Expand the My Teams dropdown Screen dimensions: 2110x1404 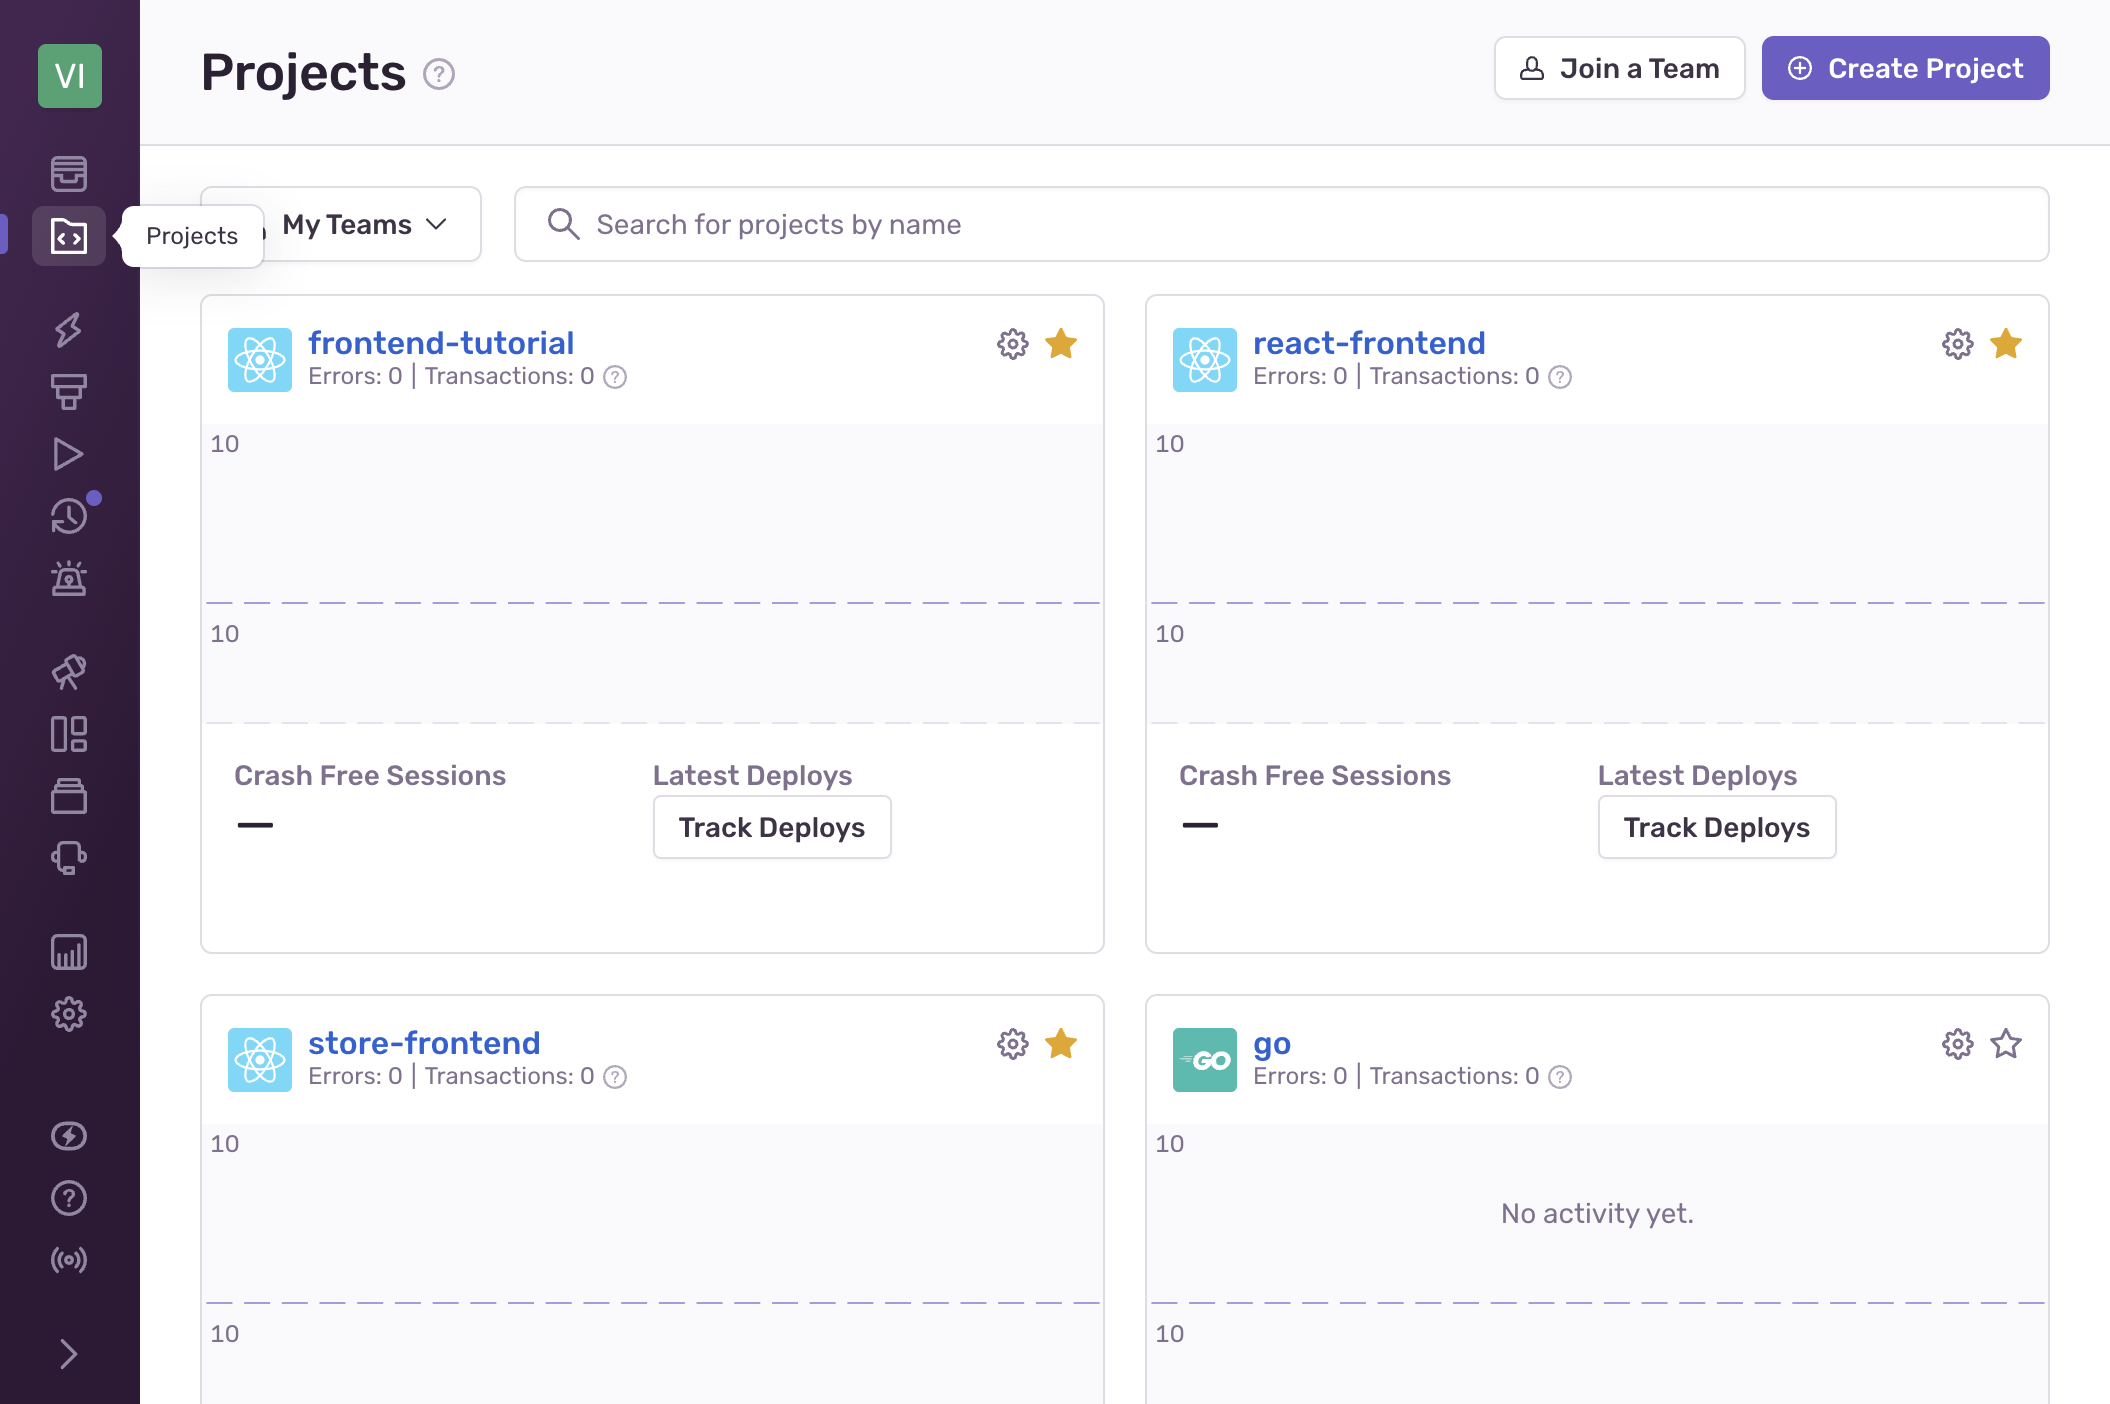click(364, 224)
